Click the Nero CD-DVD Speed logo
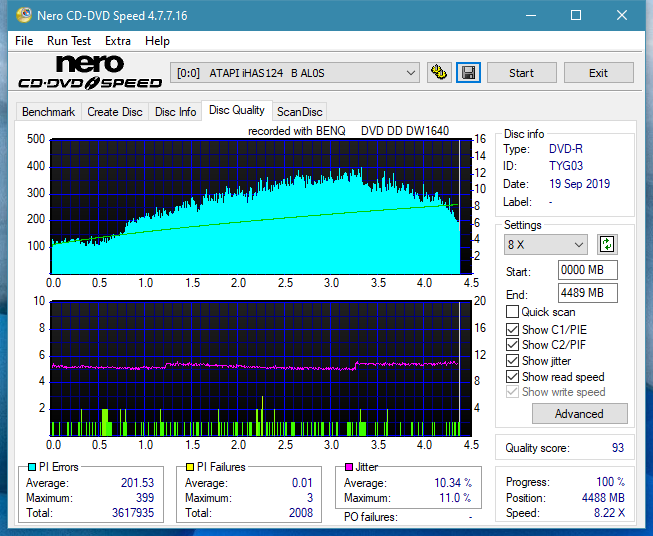The image size is (653, 536). click(90, 72)
